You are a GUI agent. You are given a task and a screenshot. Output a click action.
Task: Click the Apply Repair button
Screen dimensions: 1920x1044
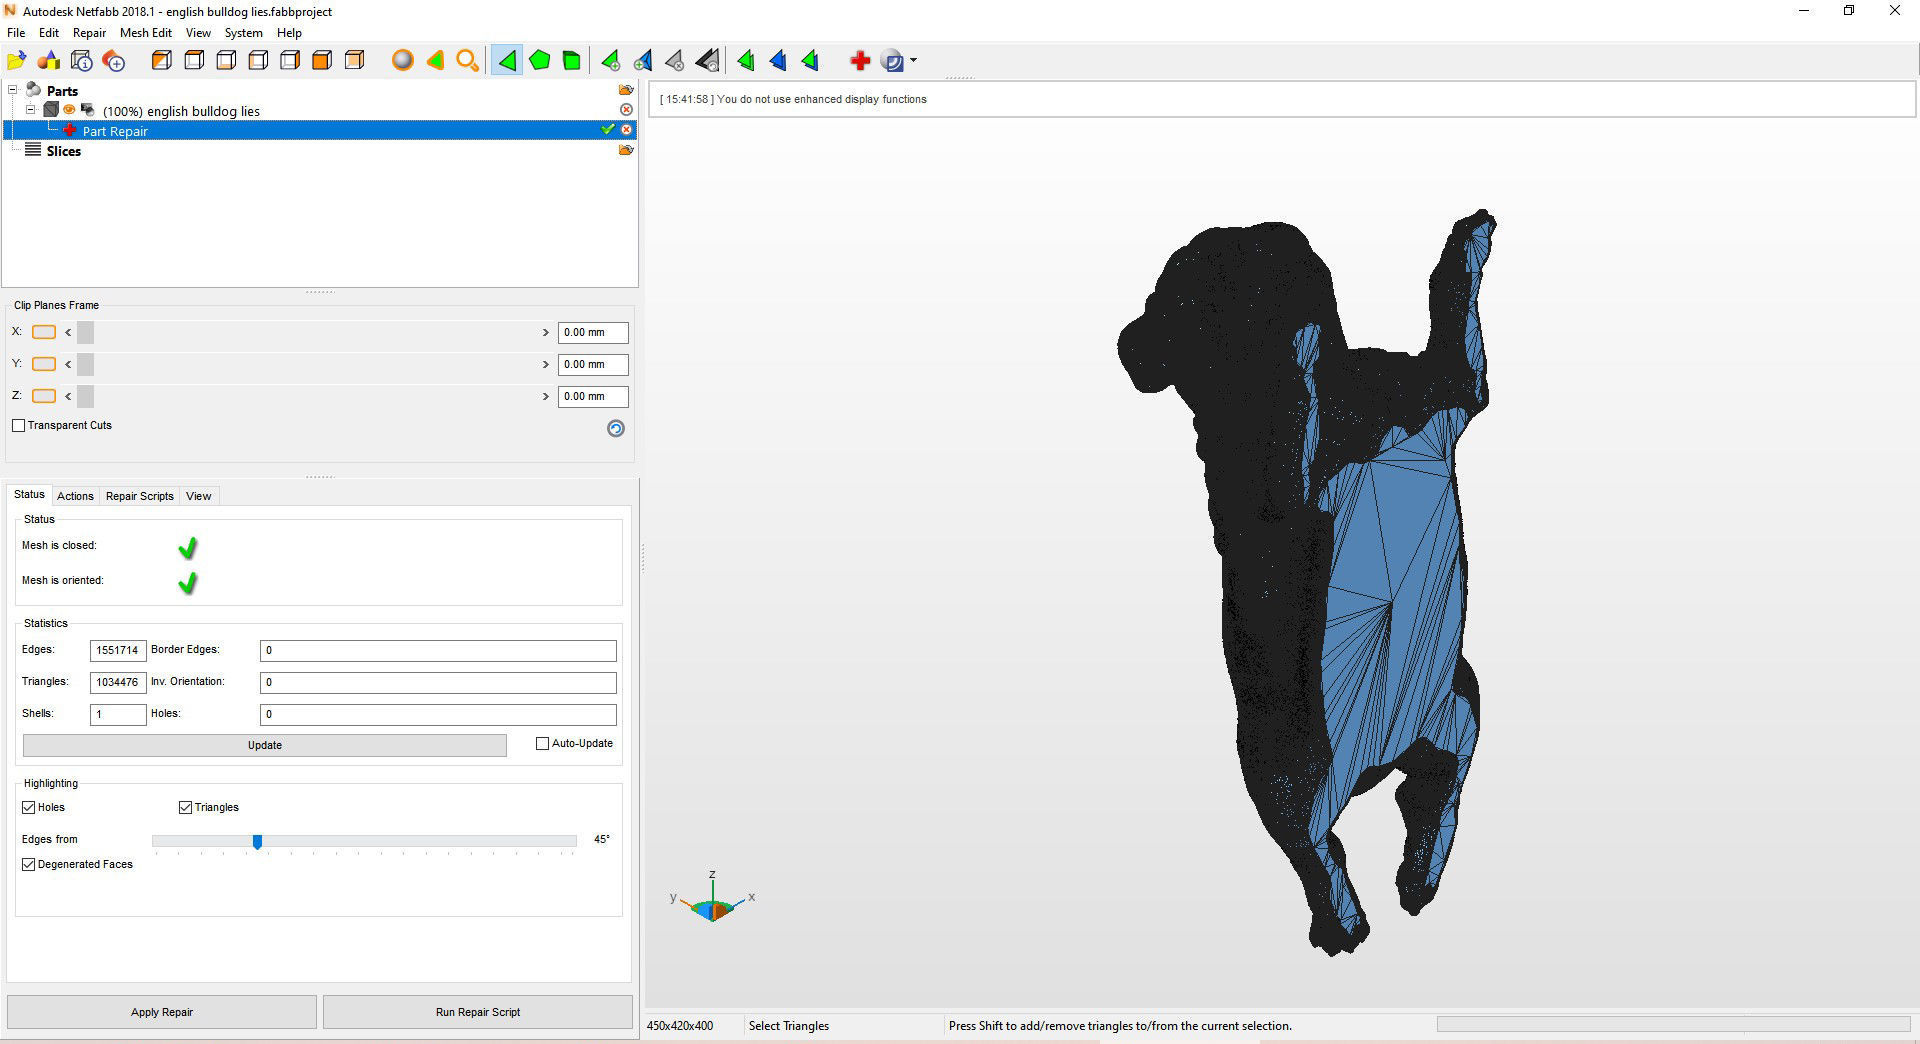tap(162, 1012)
